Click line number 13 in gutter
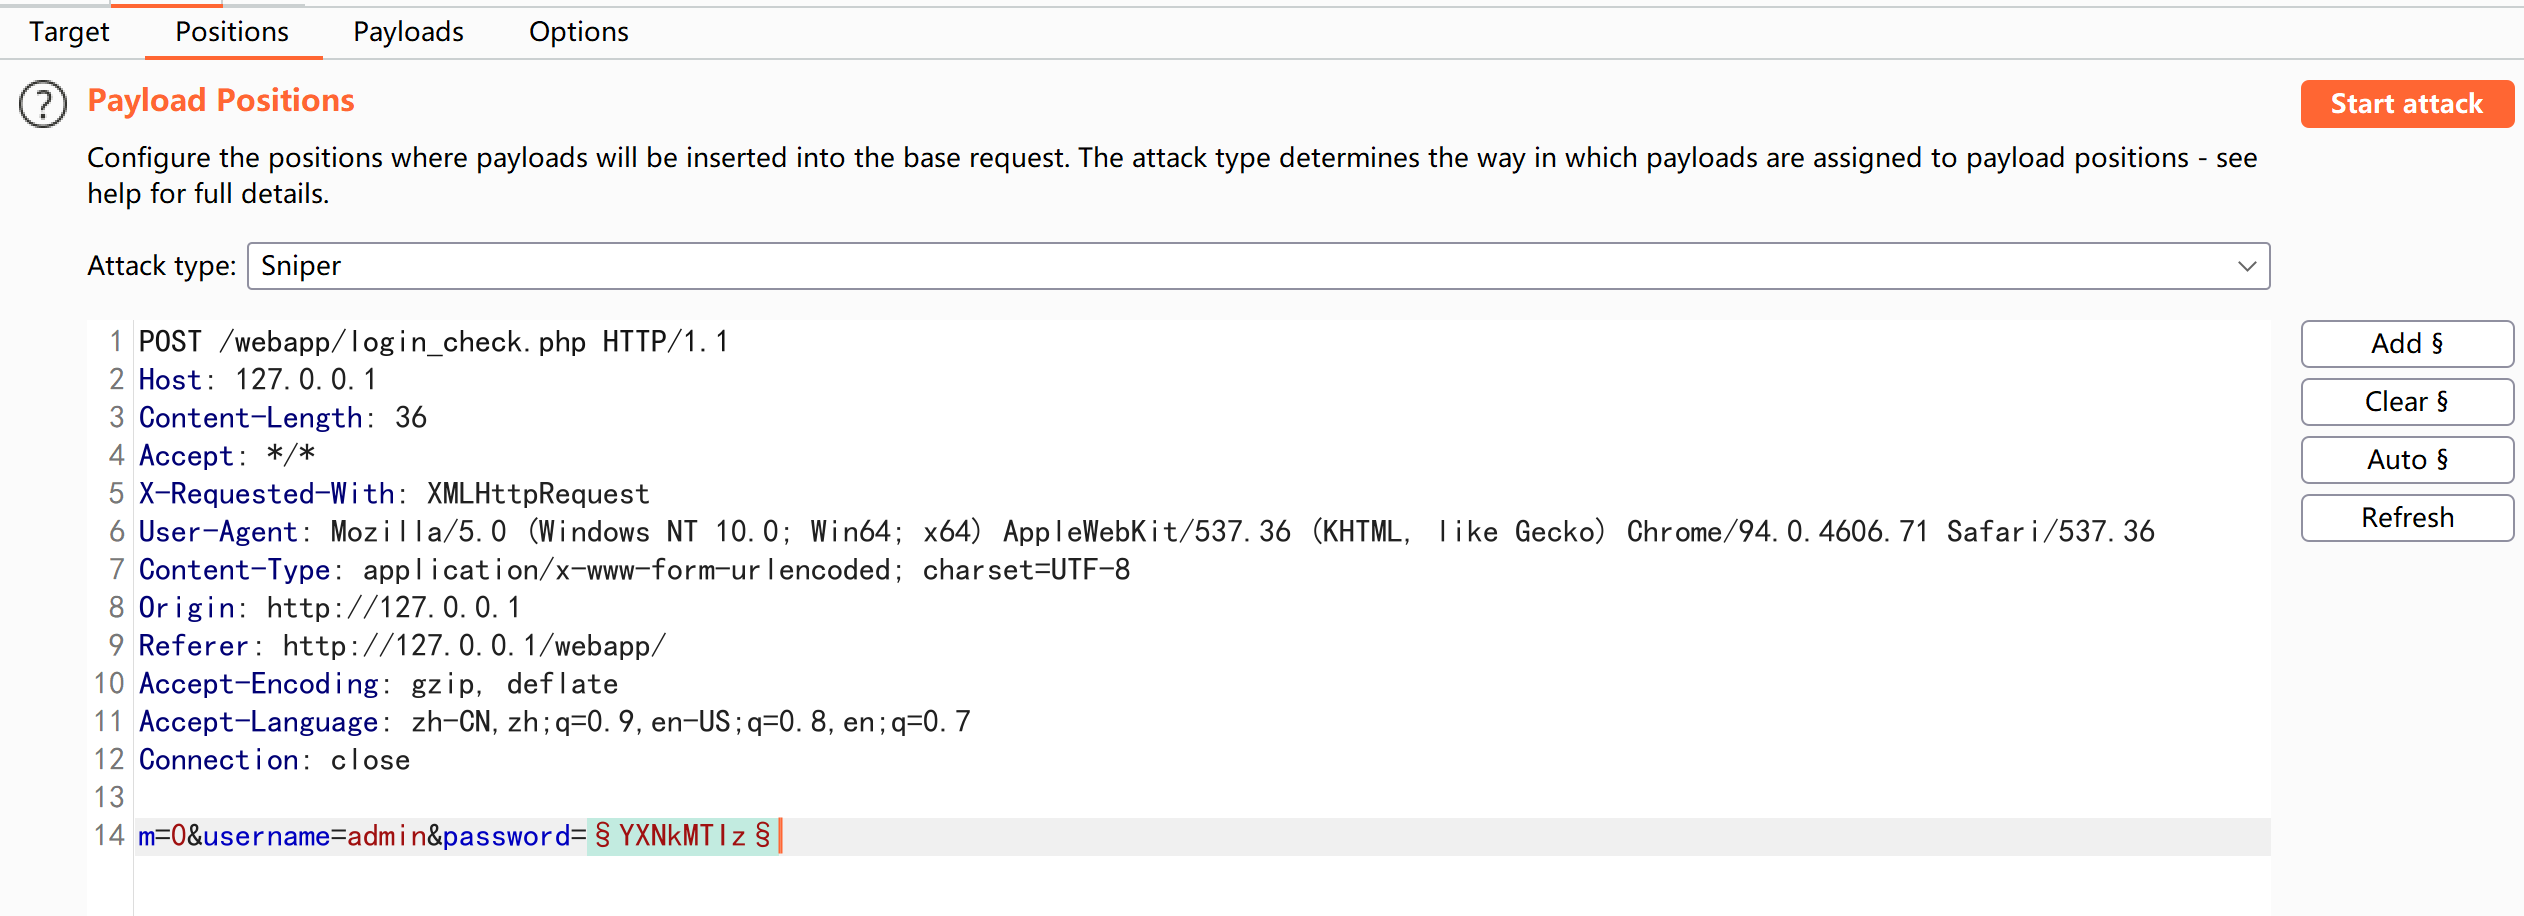Image resolution: width=2524 pixels, height=916 pixels. coord(109,798)
